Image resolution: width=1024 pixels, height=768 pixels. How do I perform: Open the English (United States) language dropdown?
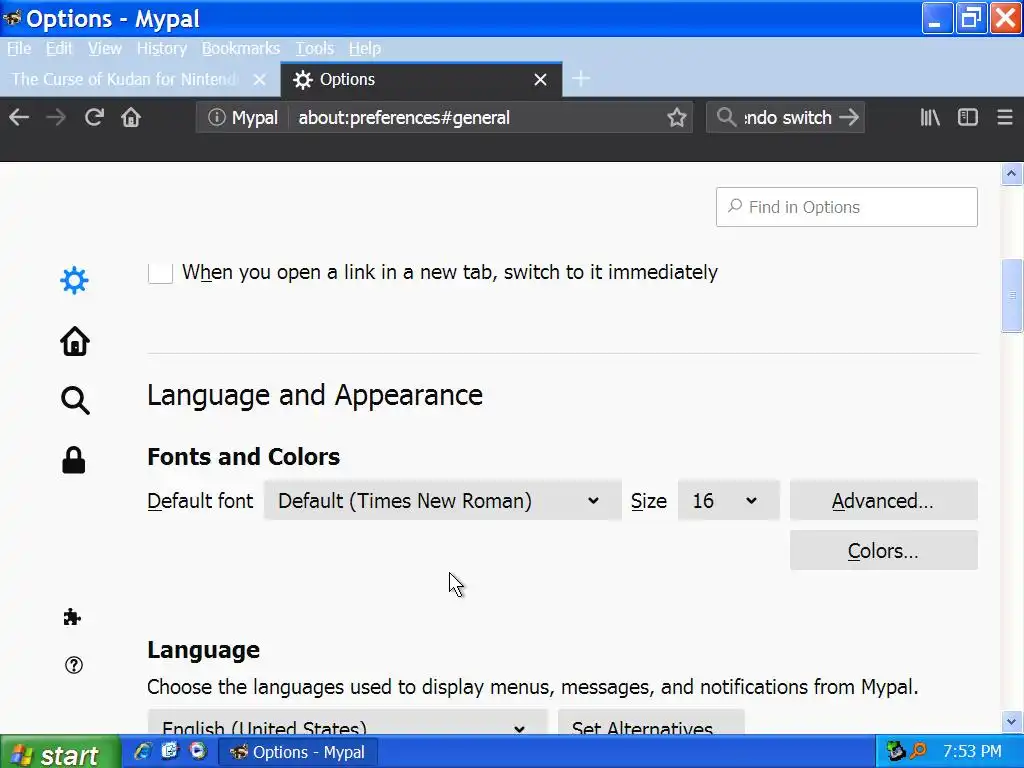tap(347, 722)
